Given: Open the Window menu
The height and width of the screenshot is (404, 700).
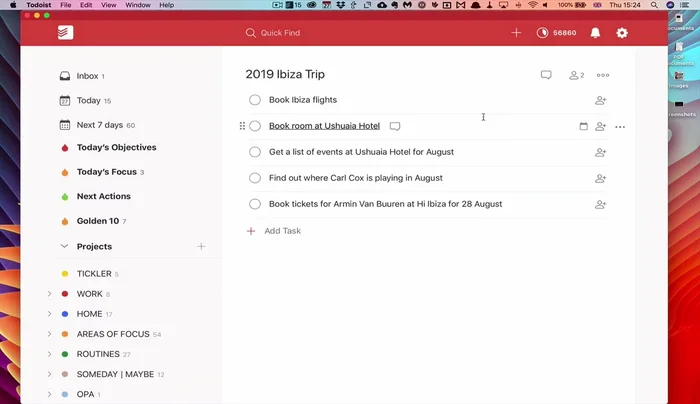Looking at the screenshot, I should click(138, 5).
